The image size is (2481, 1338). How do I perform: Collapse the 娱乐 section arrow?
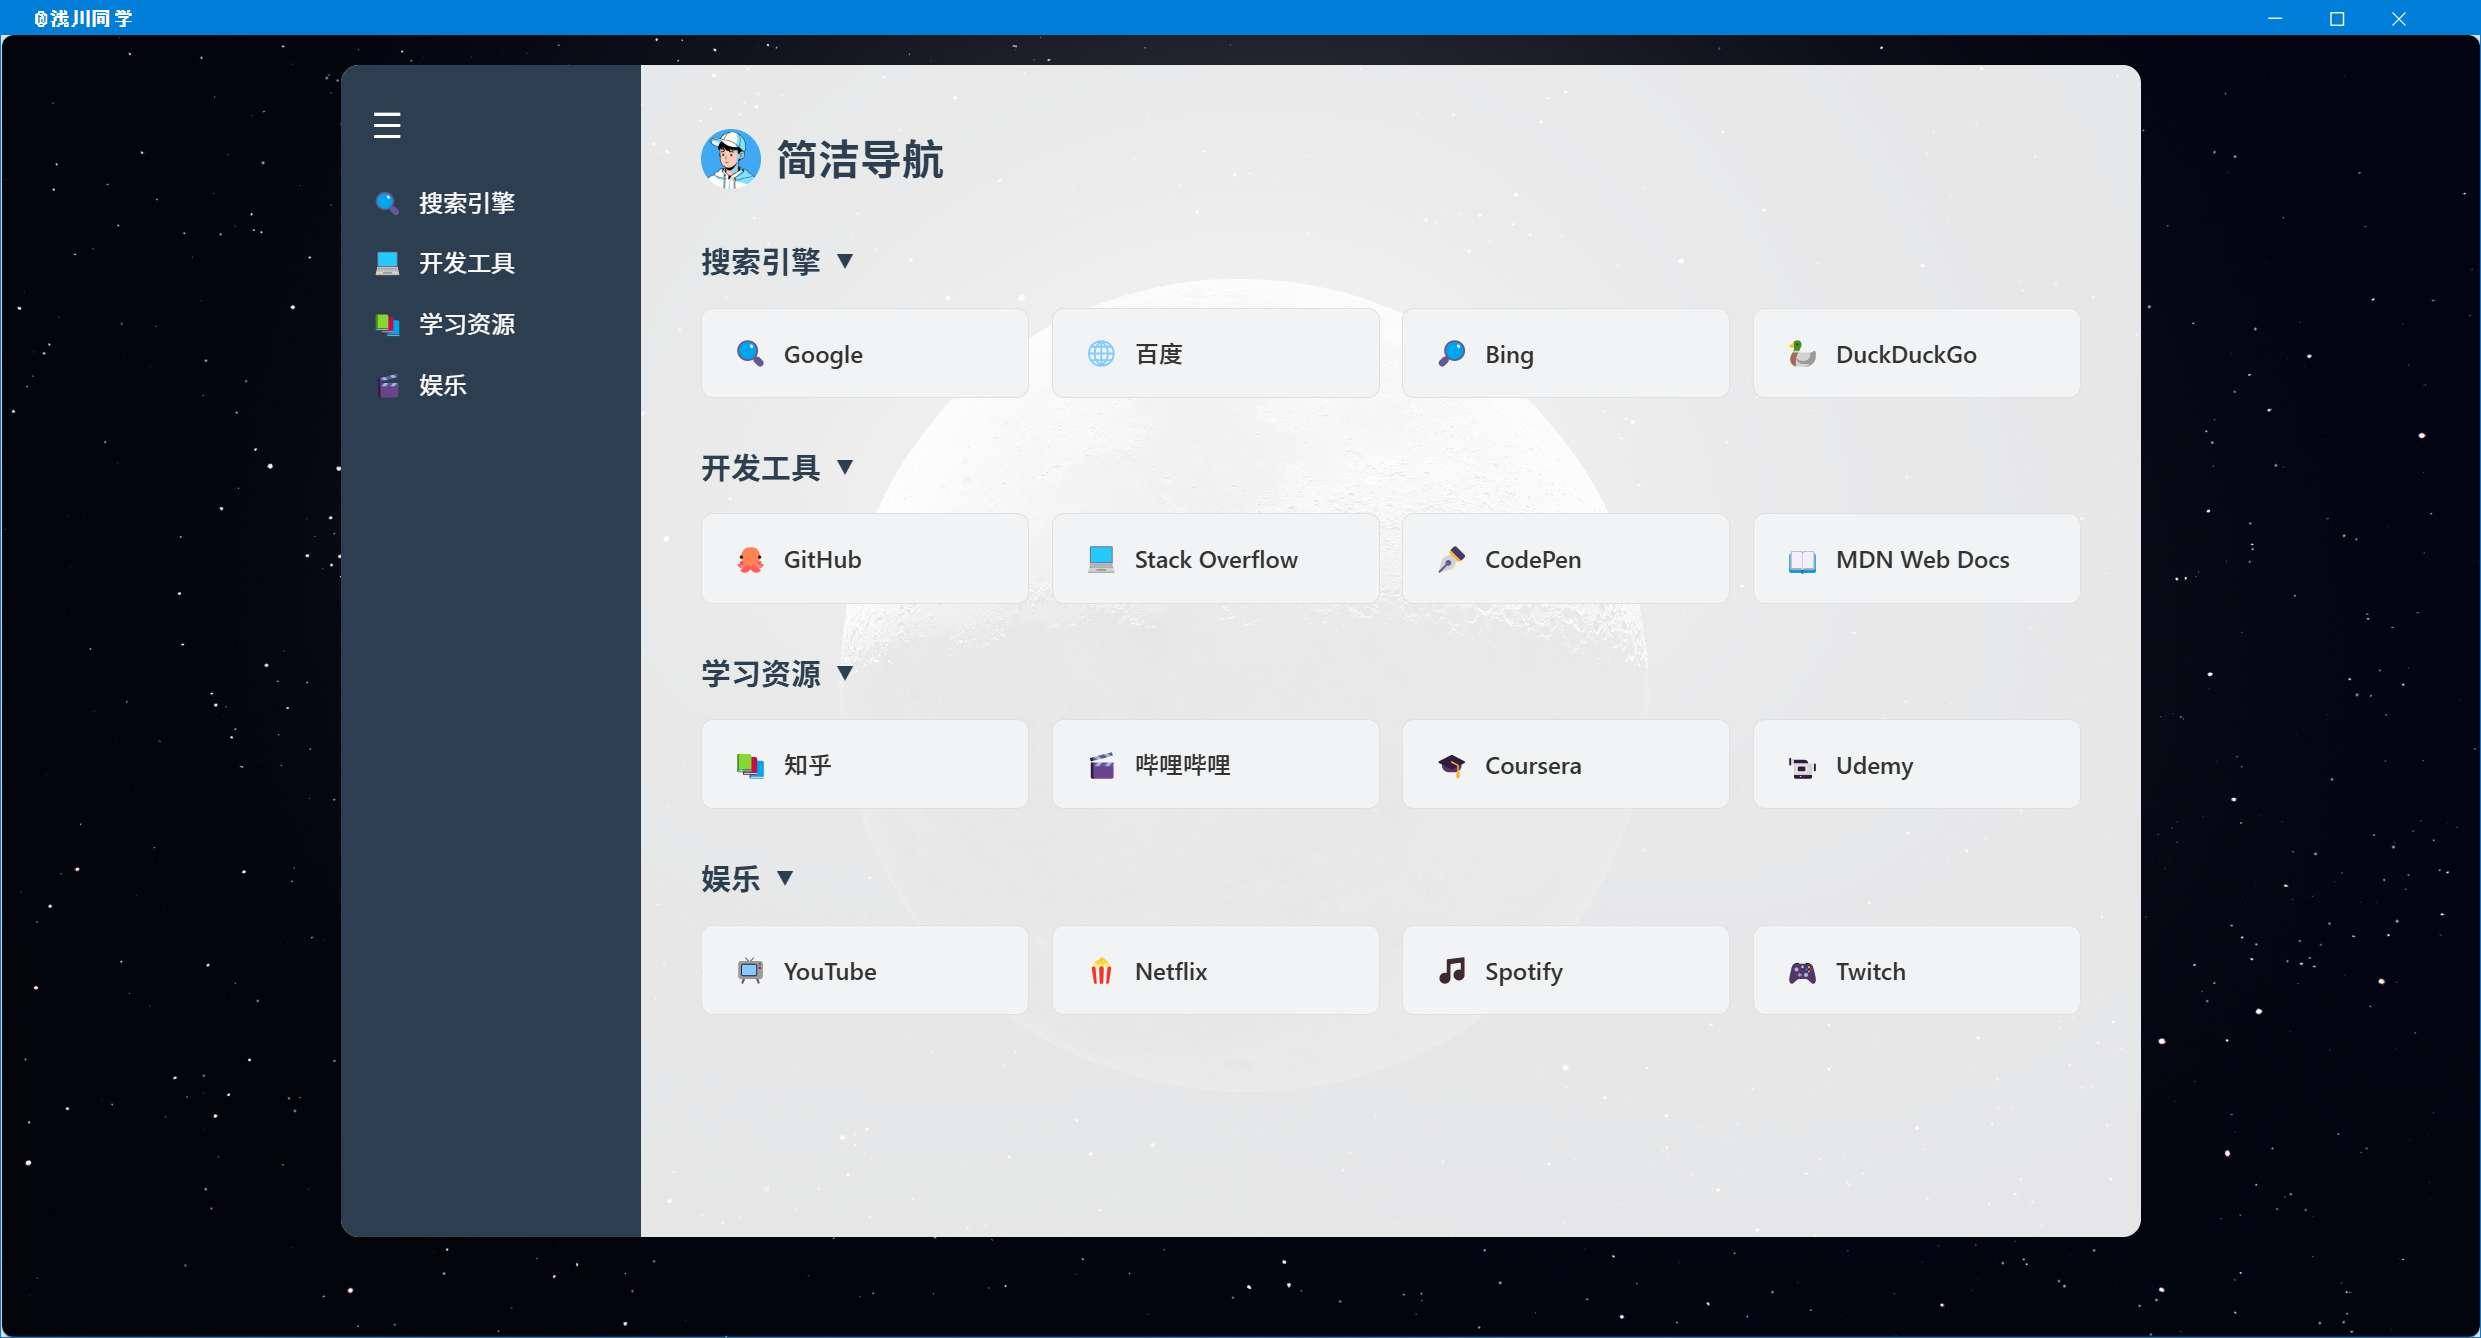coord(785,878)
